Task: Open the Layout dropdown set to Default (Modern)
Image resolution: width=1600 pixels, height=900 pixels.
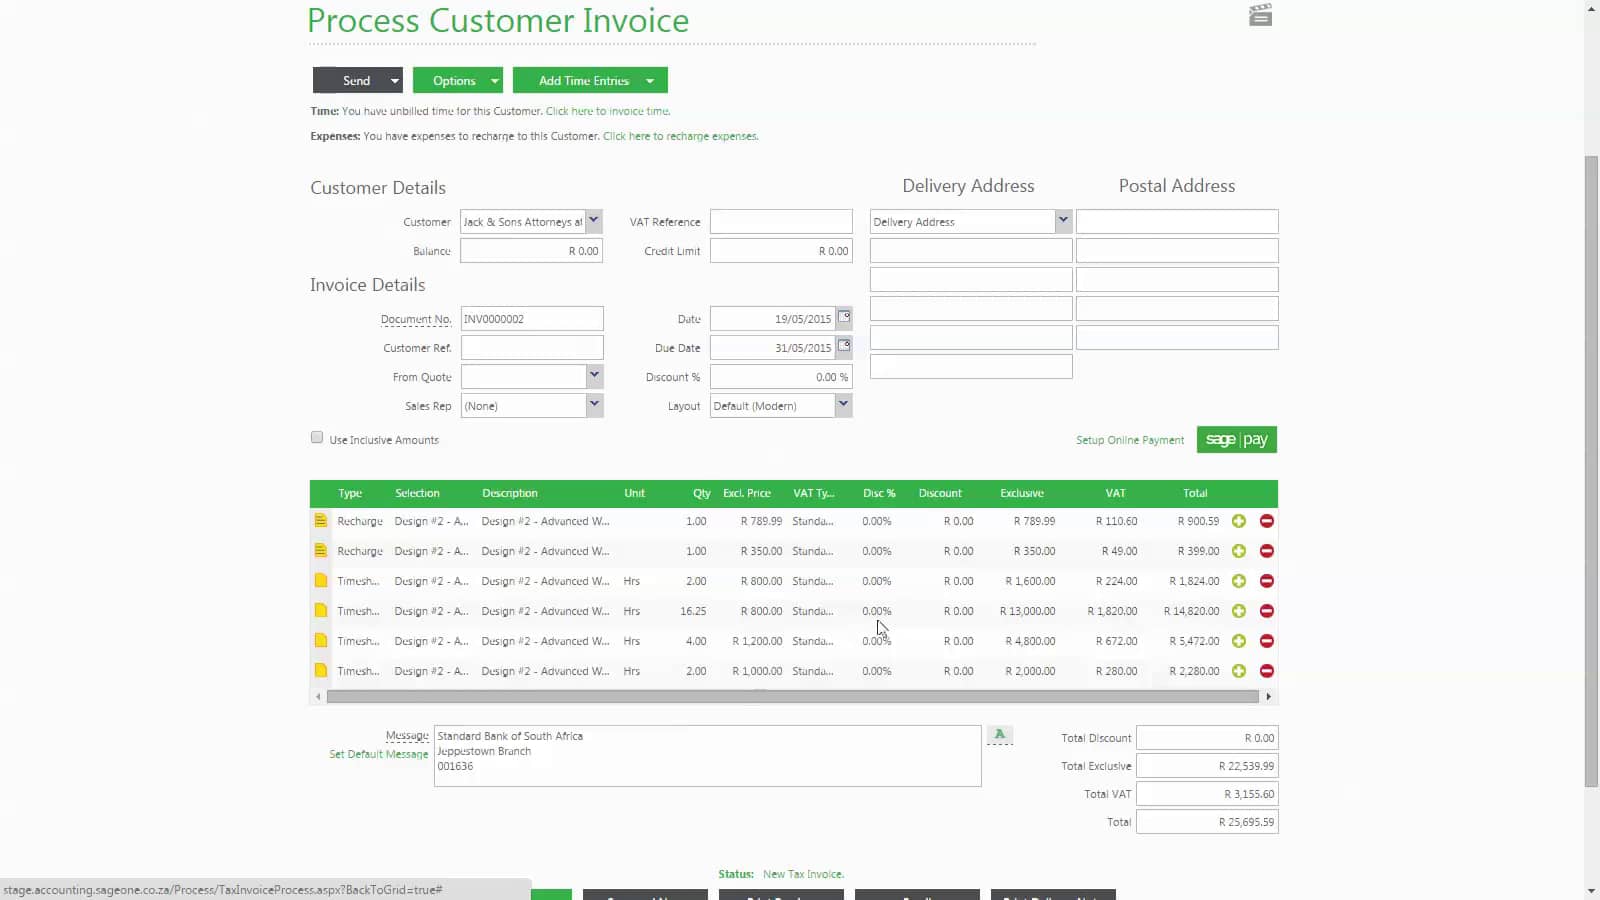Action: pos(843,405)
